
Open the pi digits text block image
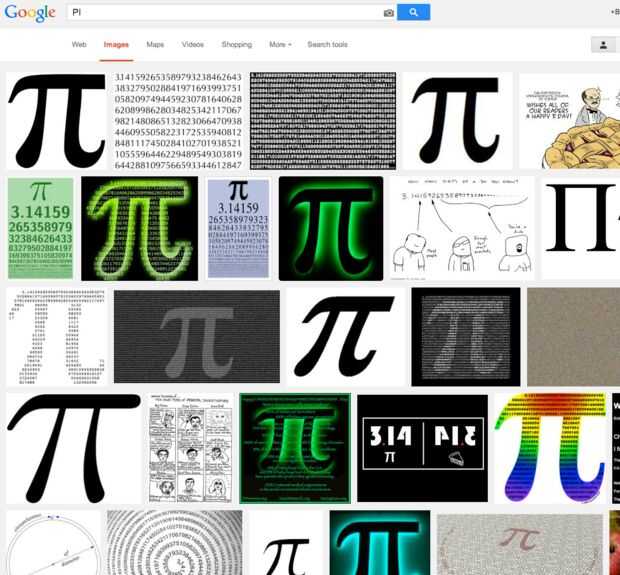point(178,121)
